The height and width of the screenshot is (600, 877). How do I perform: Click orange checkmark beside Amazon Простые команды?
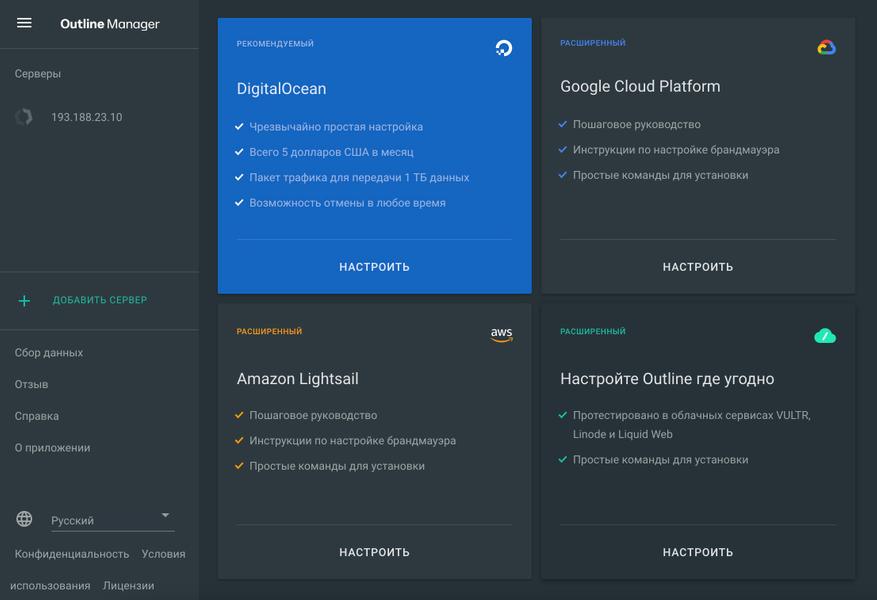coord(239,465)
